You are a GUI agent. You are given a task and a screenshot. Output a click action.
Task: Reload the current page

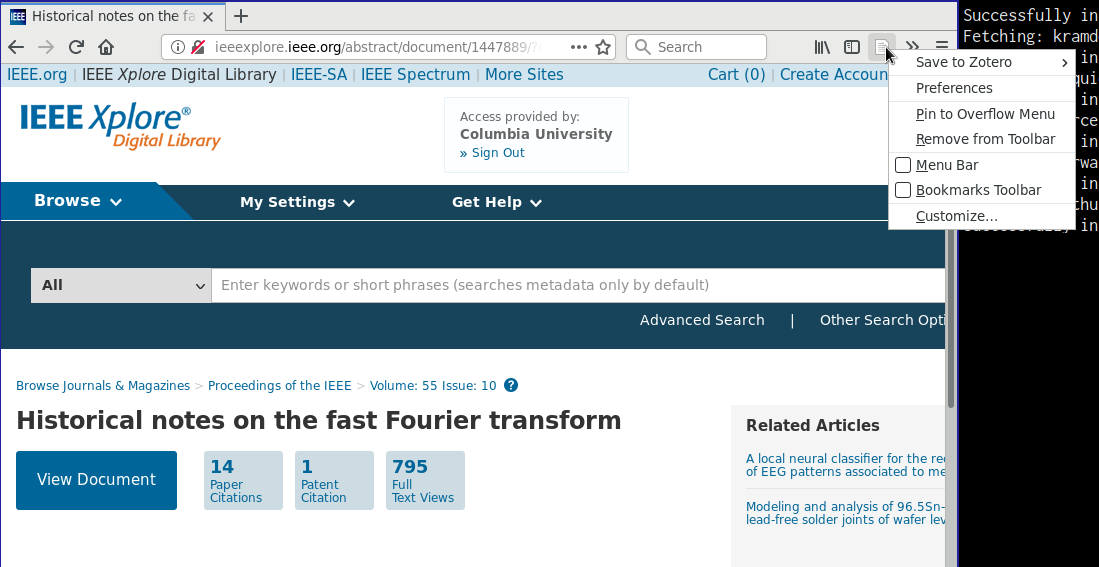point(76,47)
